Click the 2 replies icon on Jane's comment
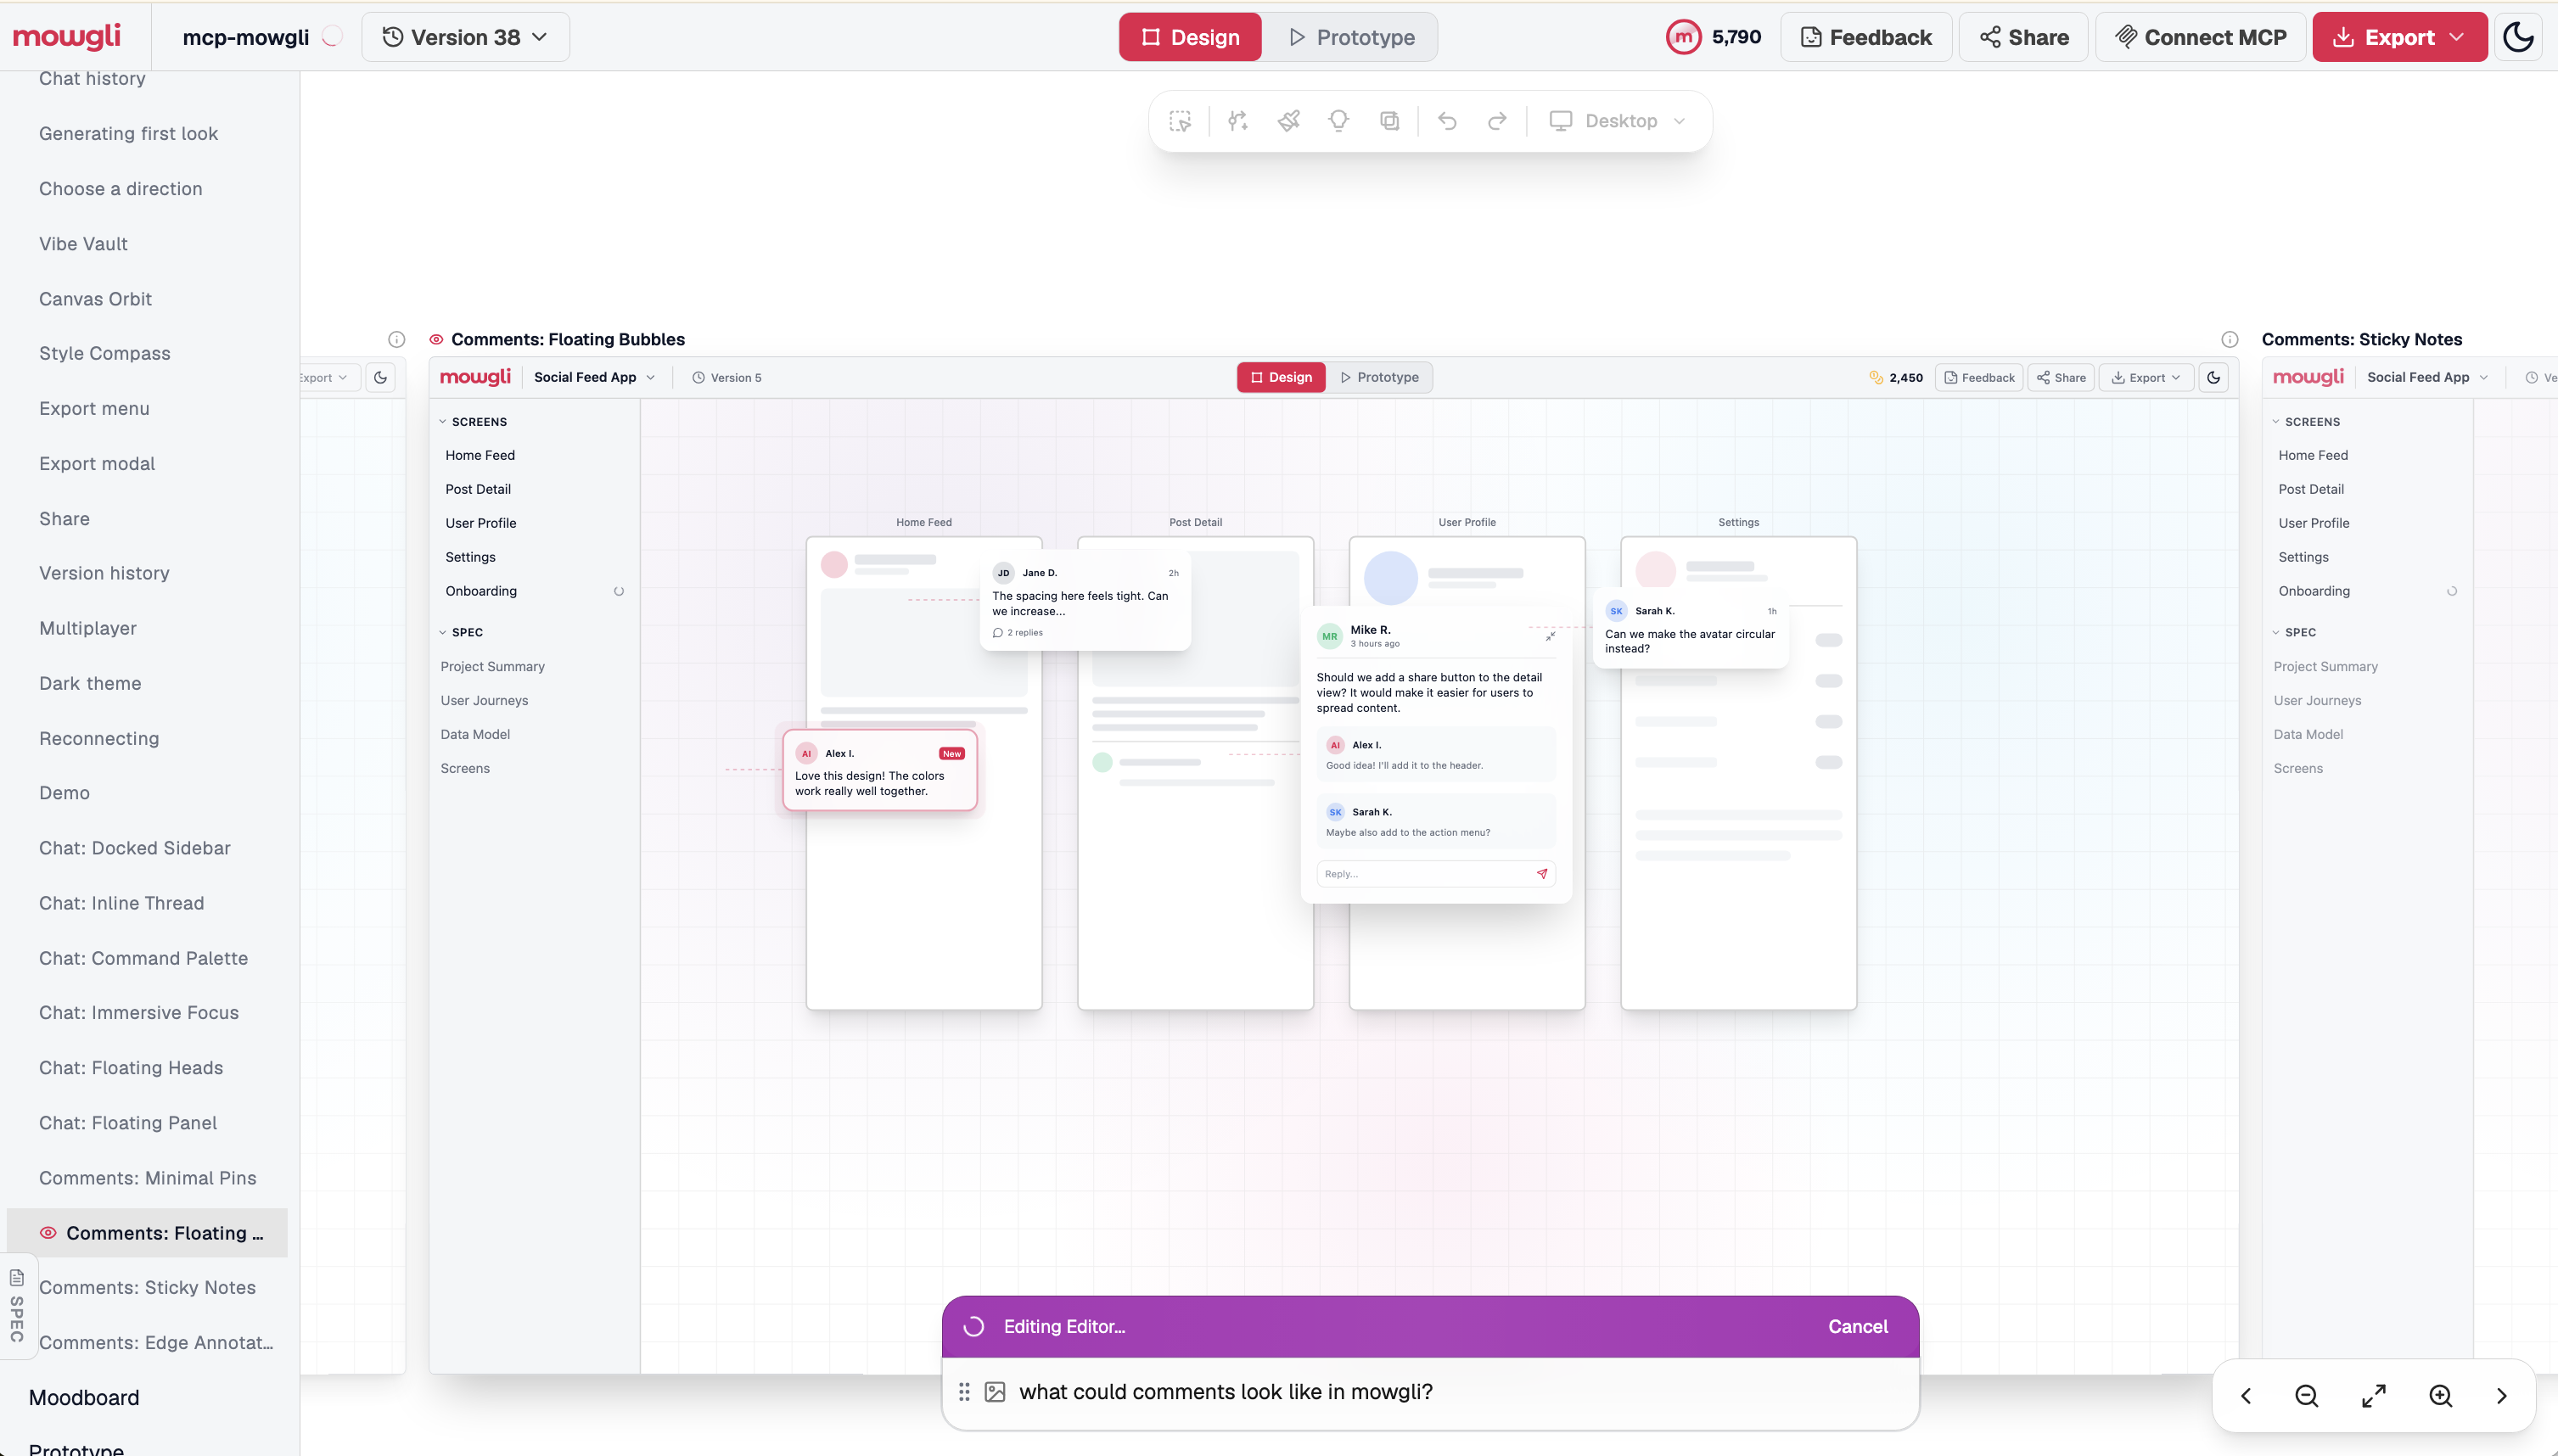Screen dimensions: 2558x1456 [997, 633]
